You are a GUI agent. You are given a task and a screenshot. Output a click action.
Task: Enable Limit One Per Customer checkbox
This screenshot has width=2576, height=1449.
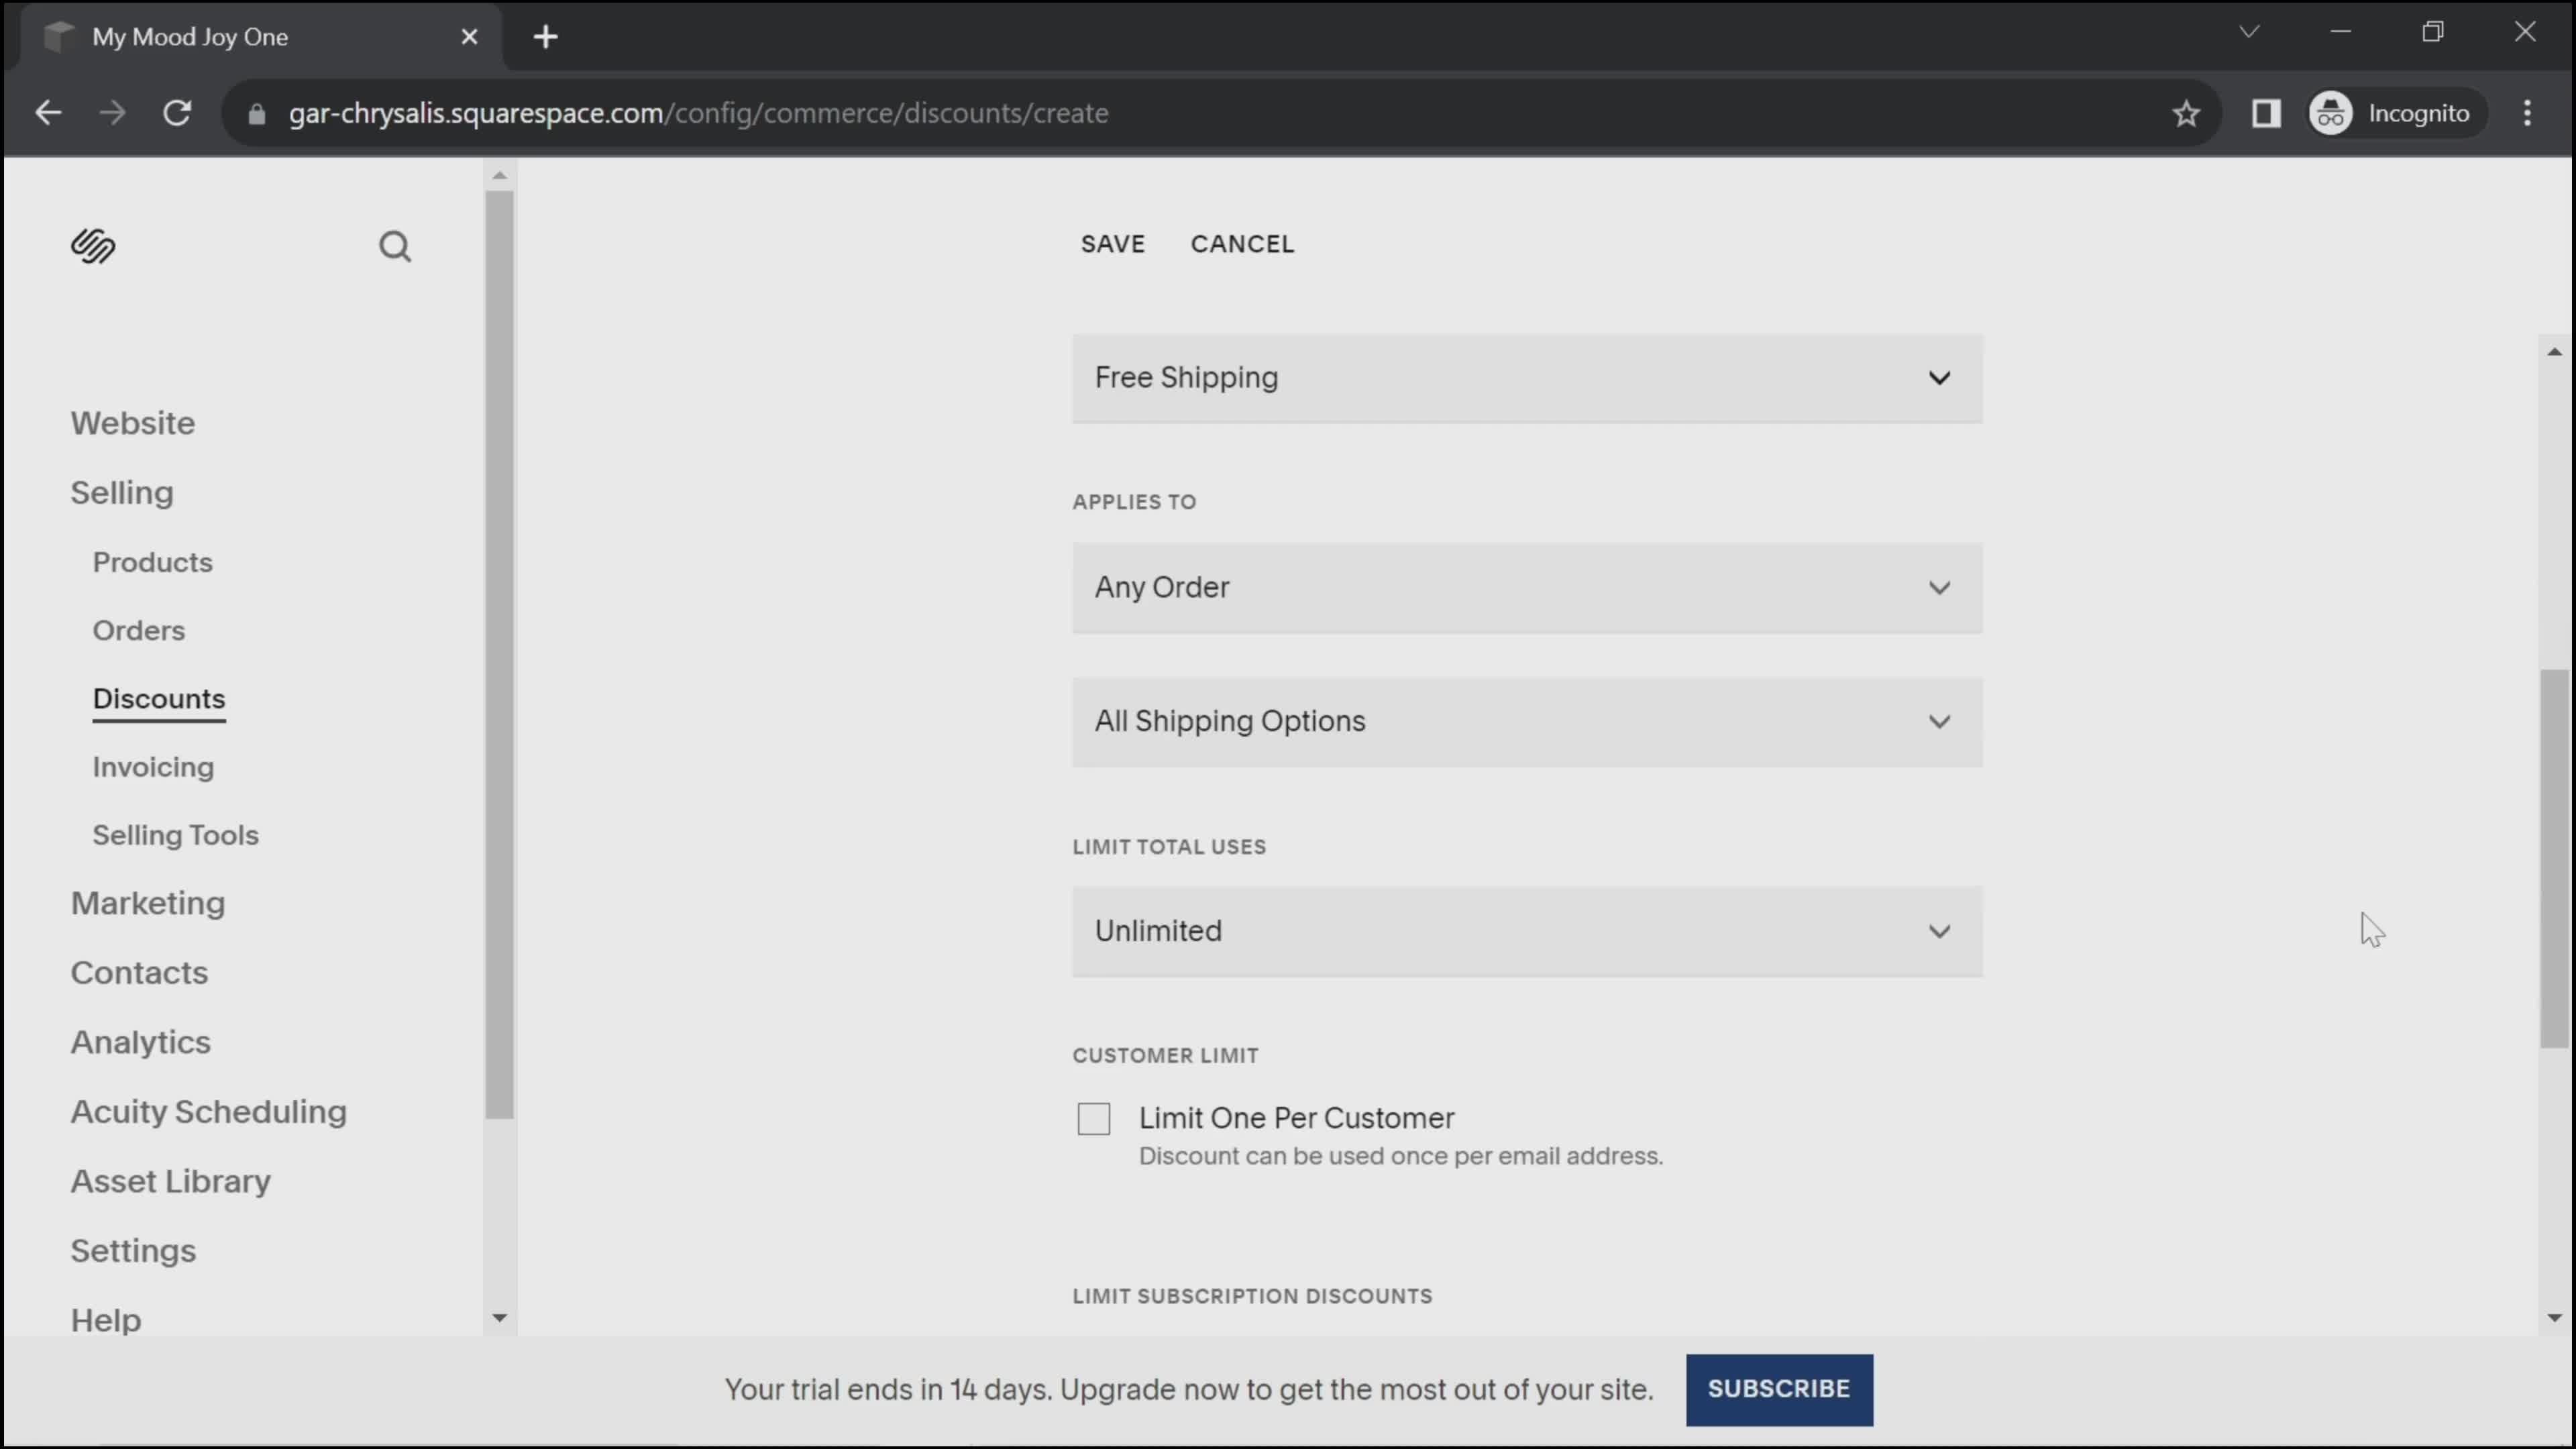pyautogui.click(x=1095, y=1118)
